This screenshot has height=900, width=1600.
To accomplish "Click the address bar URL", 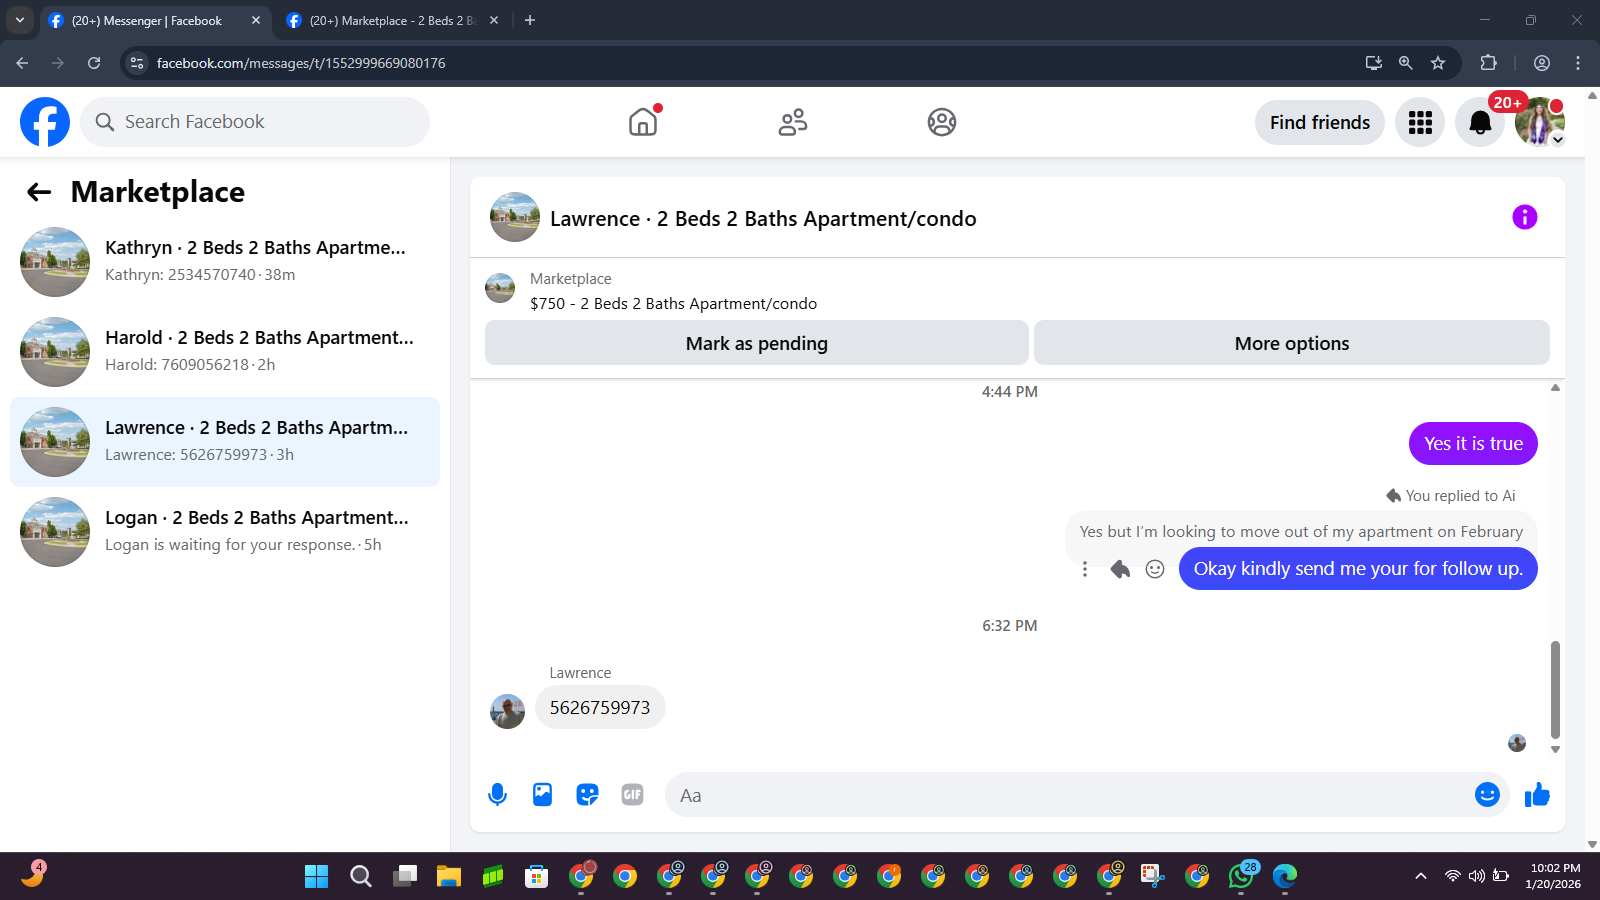I will click(x=301, y=63).
